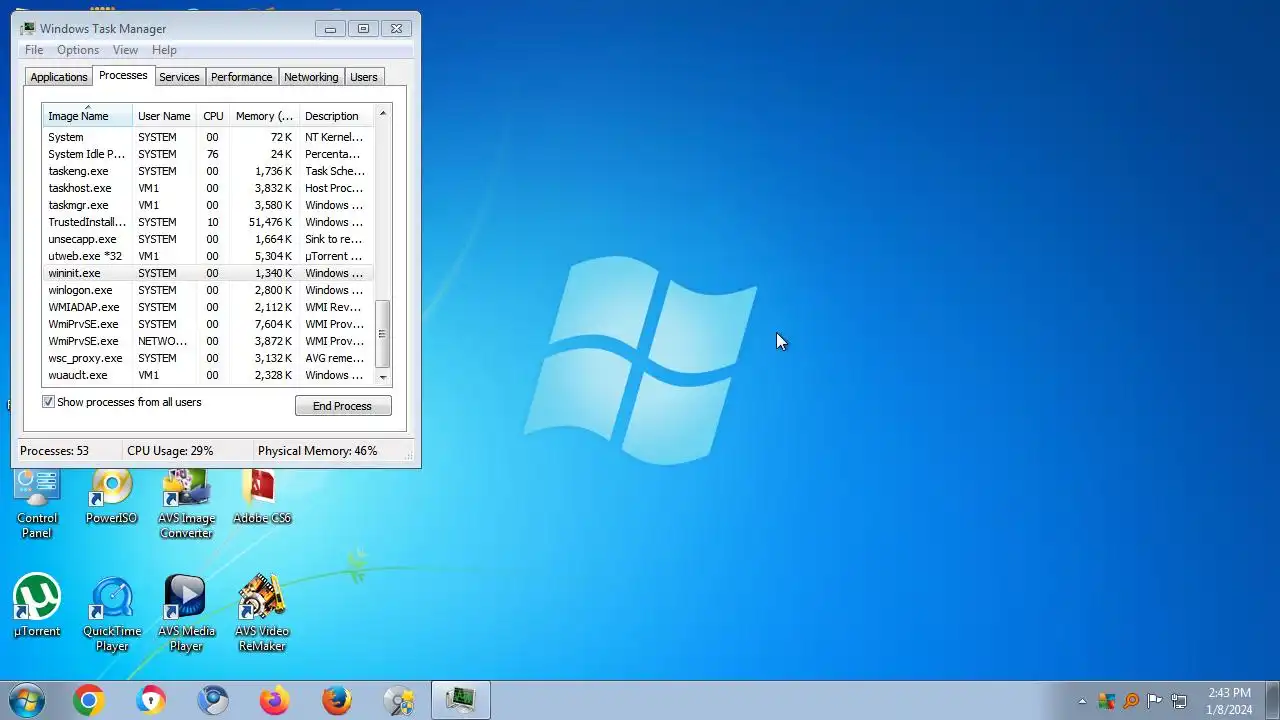Select WmiPrvSE.exe row owned by SYSTEM

pyautogui.click(x=208, y=324)
